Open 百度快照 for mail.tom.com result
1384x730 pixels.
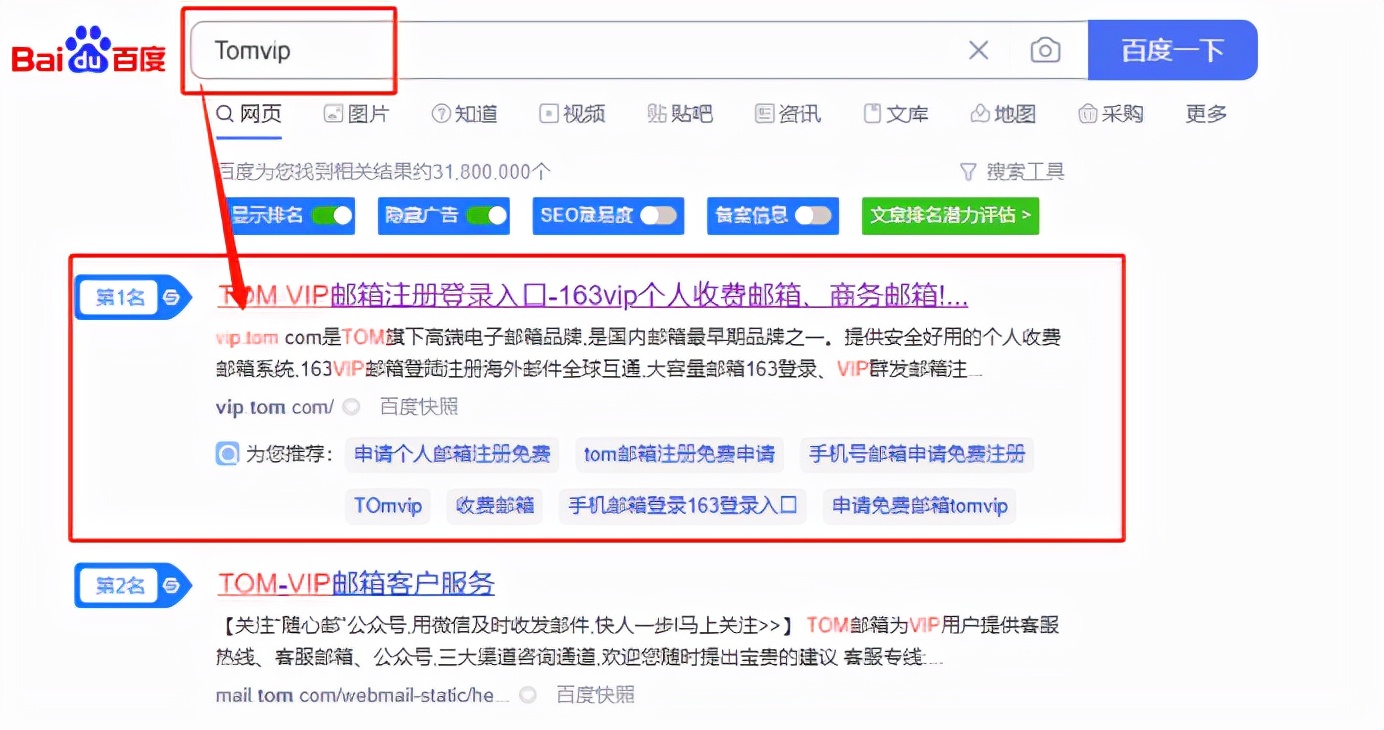[x=595, y=694]
